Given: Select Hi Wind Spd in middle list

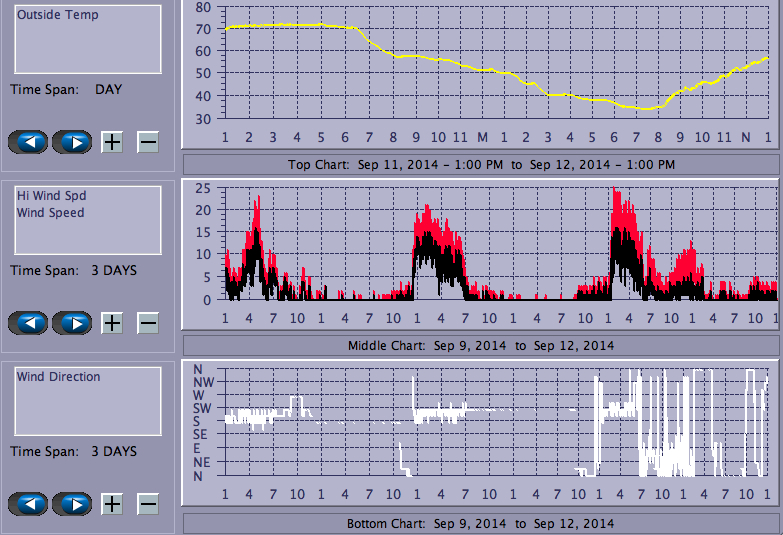Looking at the screenshot, I should (x=51, y=196).
